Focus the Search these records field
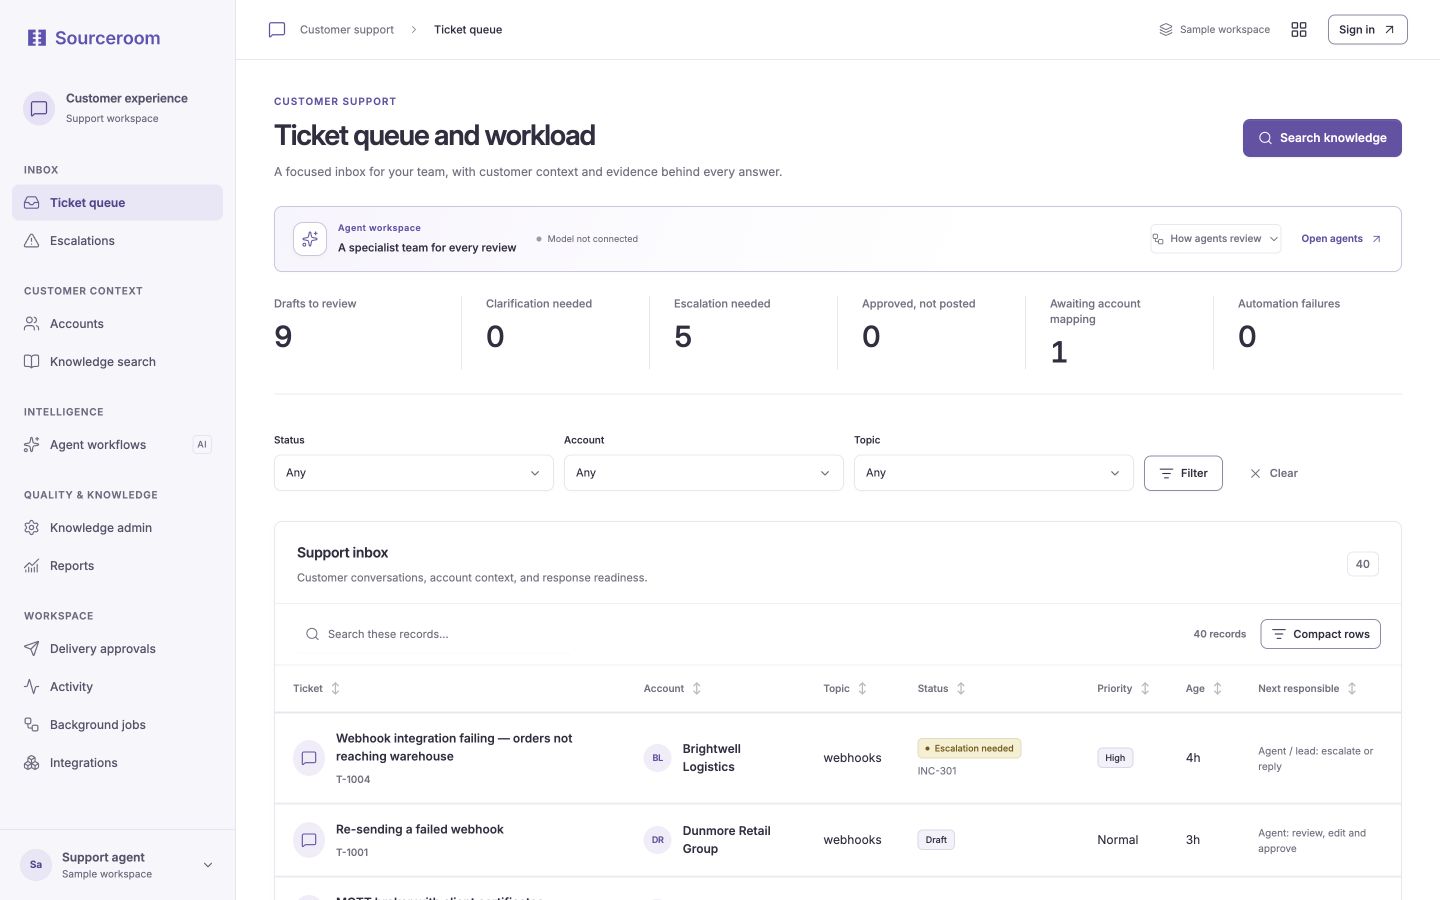The image size is (1440, 900). click(433, 634)
